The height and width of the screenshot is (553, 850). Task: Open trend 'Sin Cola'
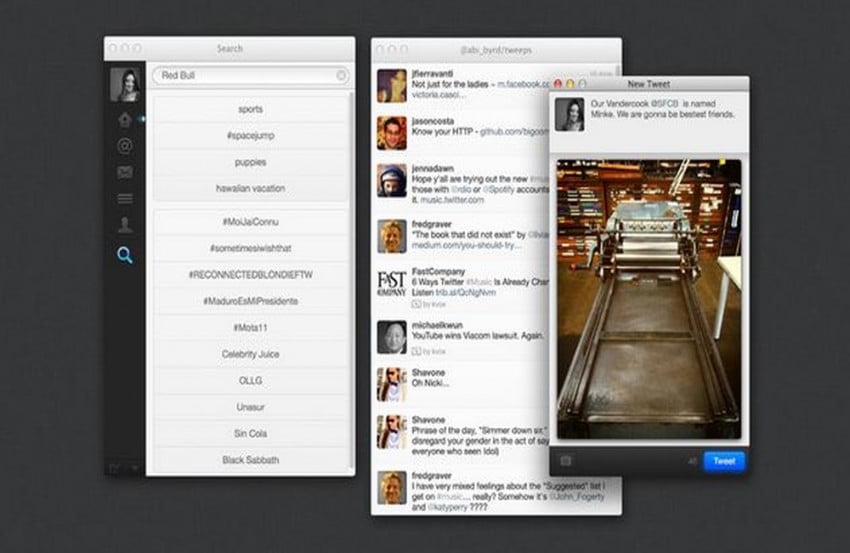(250, 434)
